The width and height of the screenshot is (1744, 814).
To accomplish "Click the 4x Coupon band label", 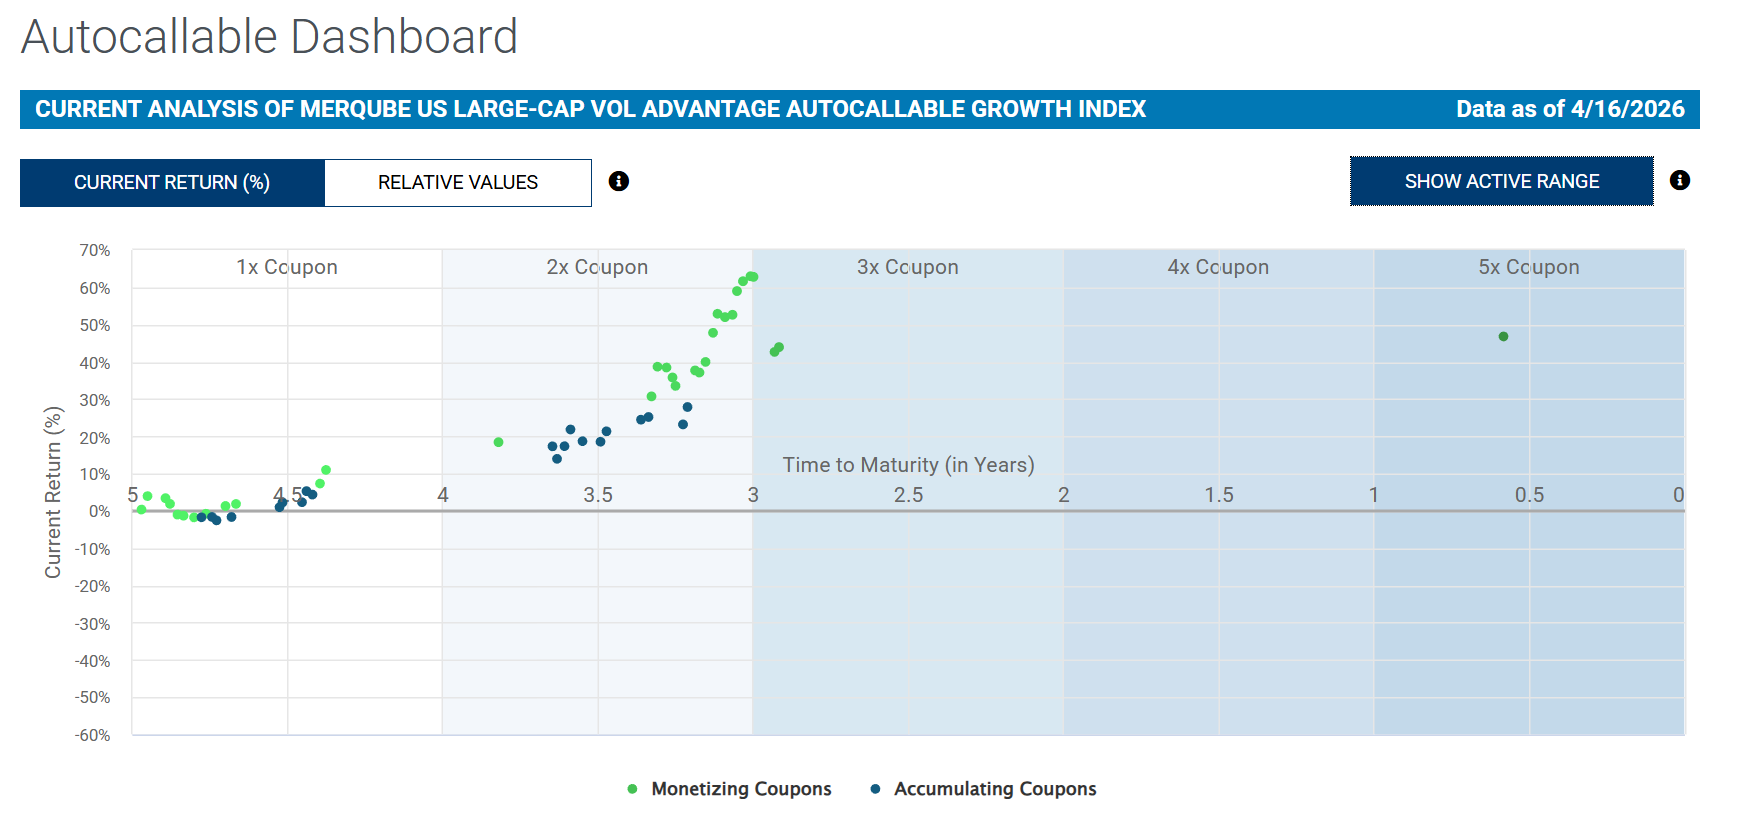I will 1218,267.
